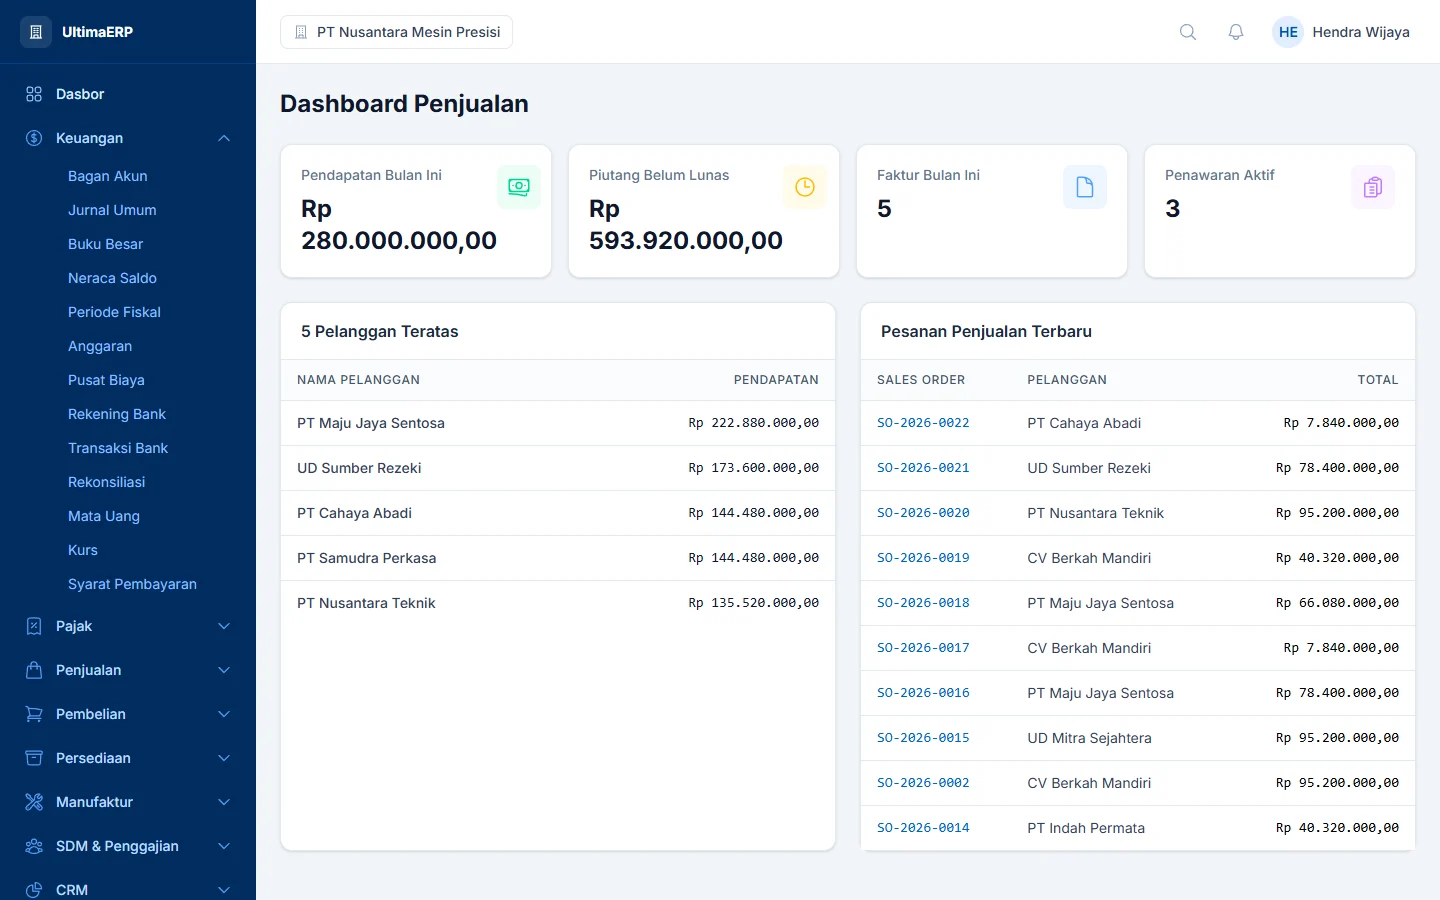Click the SDM & Penggajian people icon
Image resolution: width=1440 pixels, height=900 pixels.
tap(34, 846)
